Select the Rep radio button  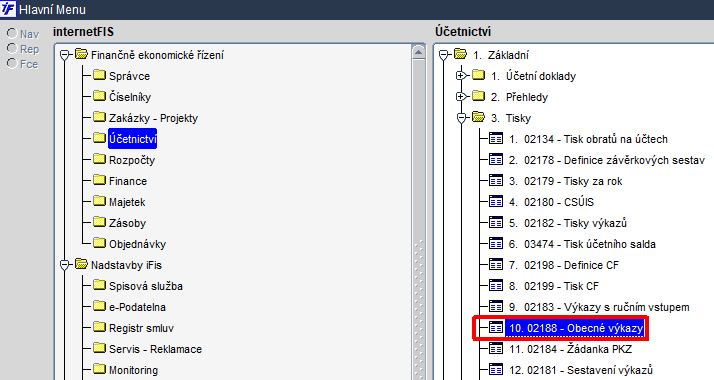[12, 49]
